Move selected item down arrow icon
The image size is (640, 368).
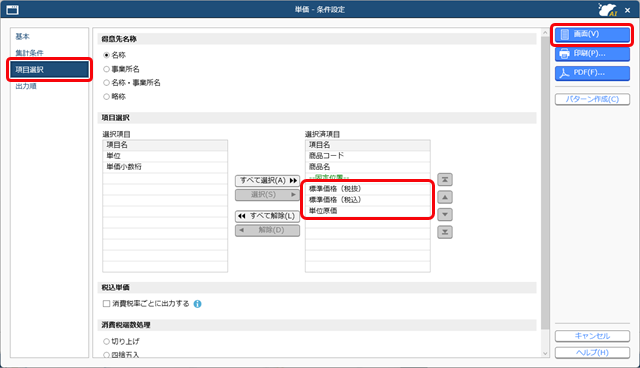click(445, 215)
